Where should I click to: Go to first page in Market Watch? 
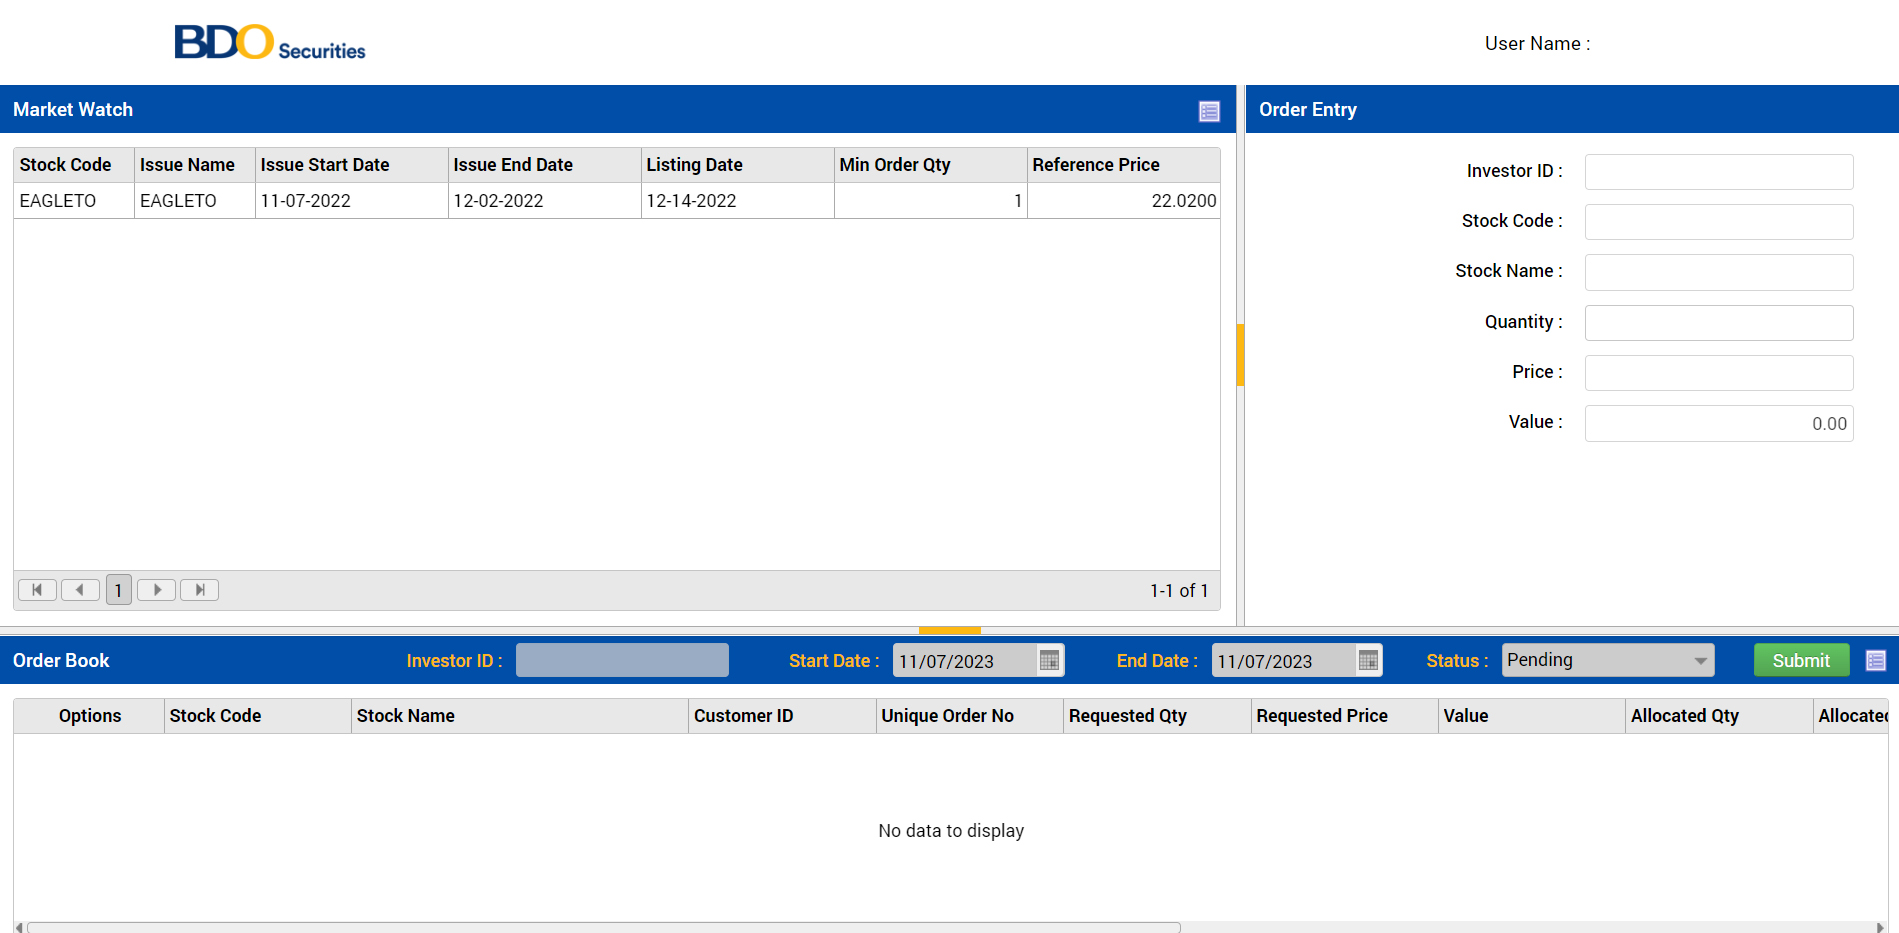(x=37, y=590)
